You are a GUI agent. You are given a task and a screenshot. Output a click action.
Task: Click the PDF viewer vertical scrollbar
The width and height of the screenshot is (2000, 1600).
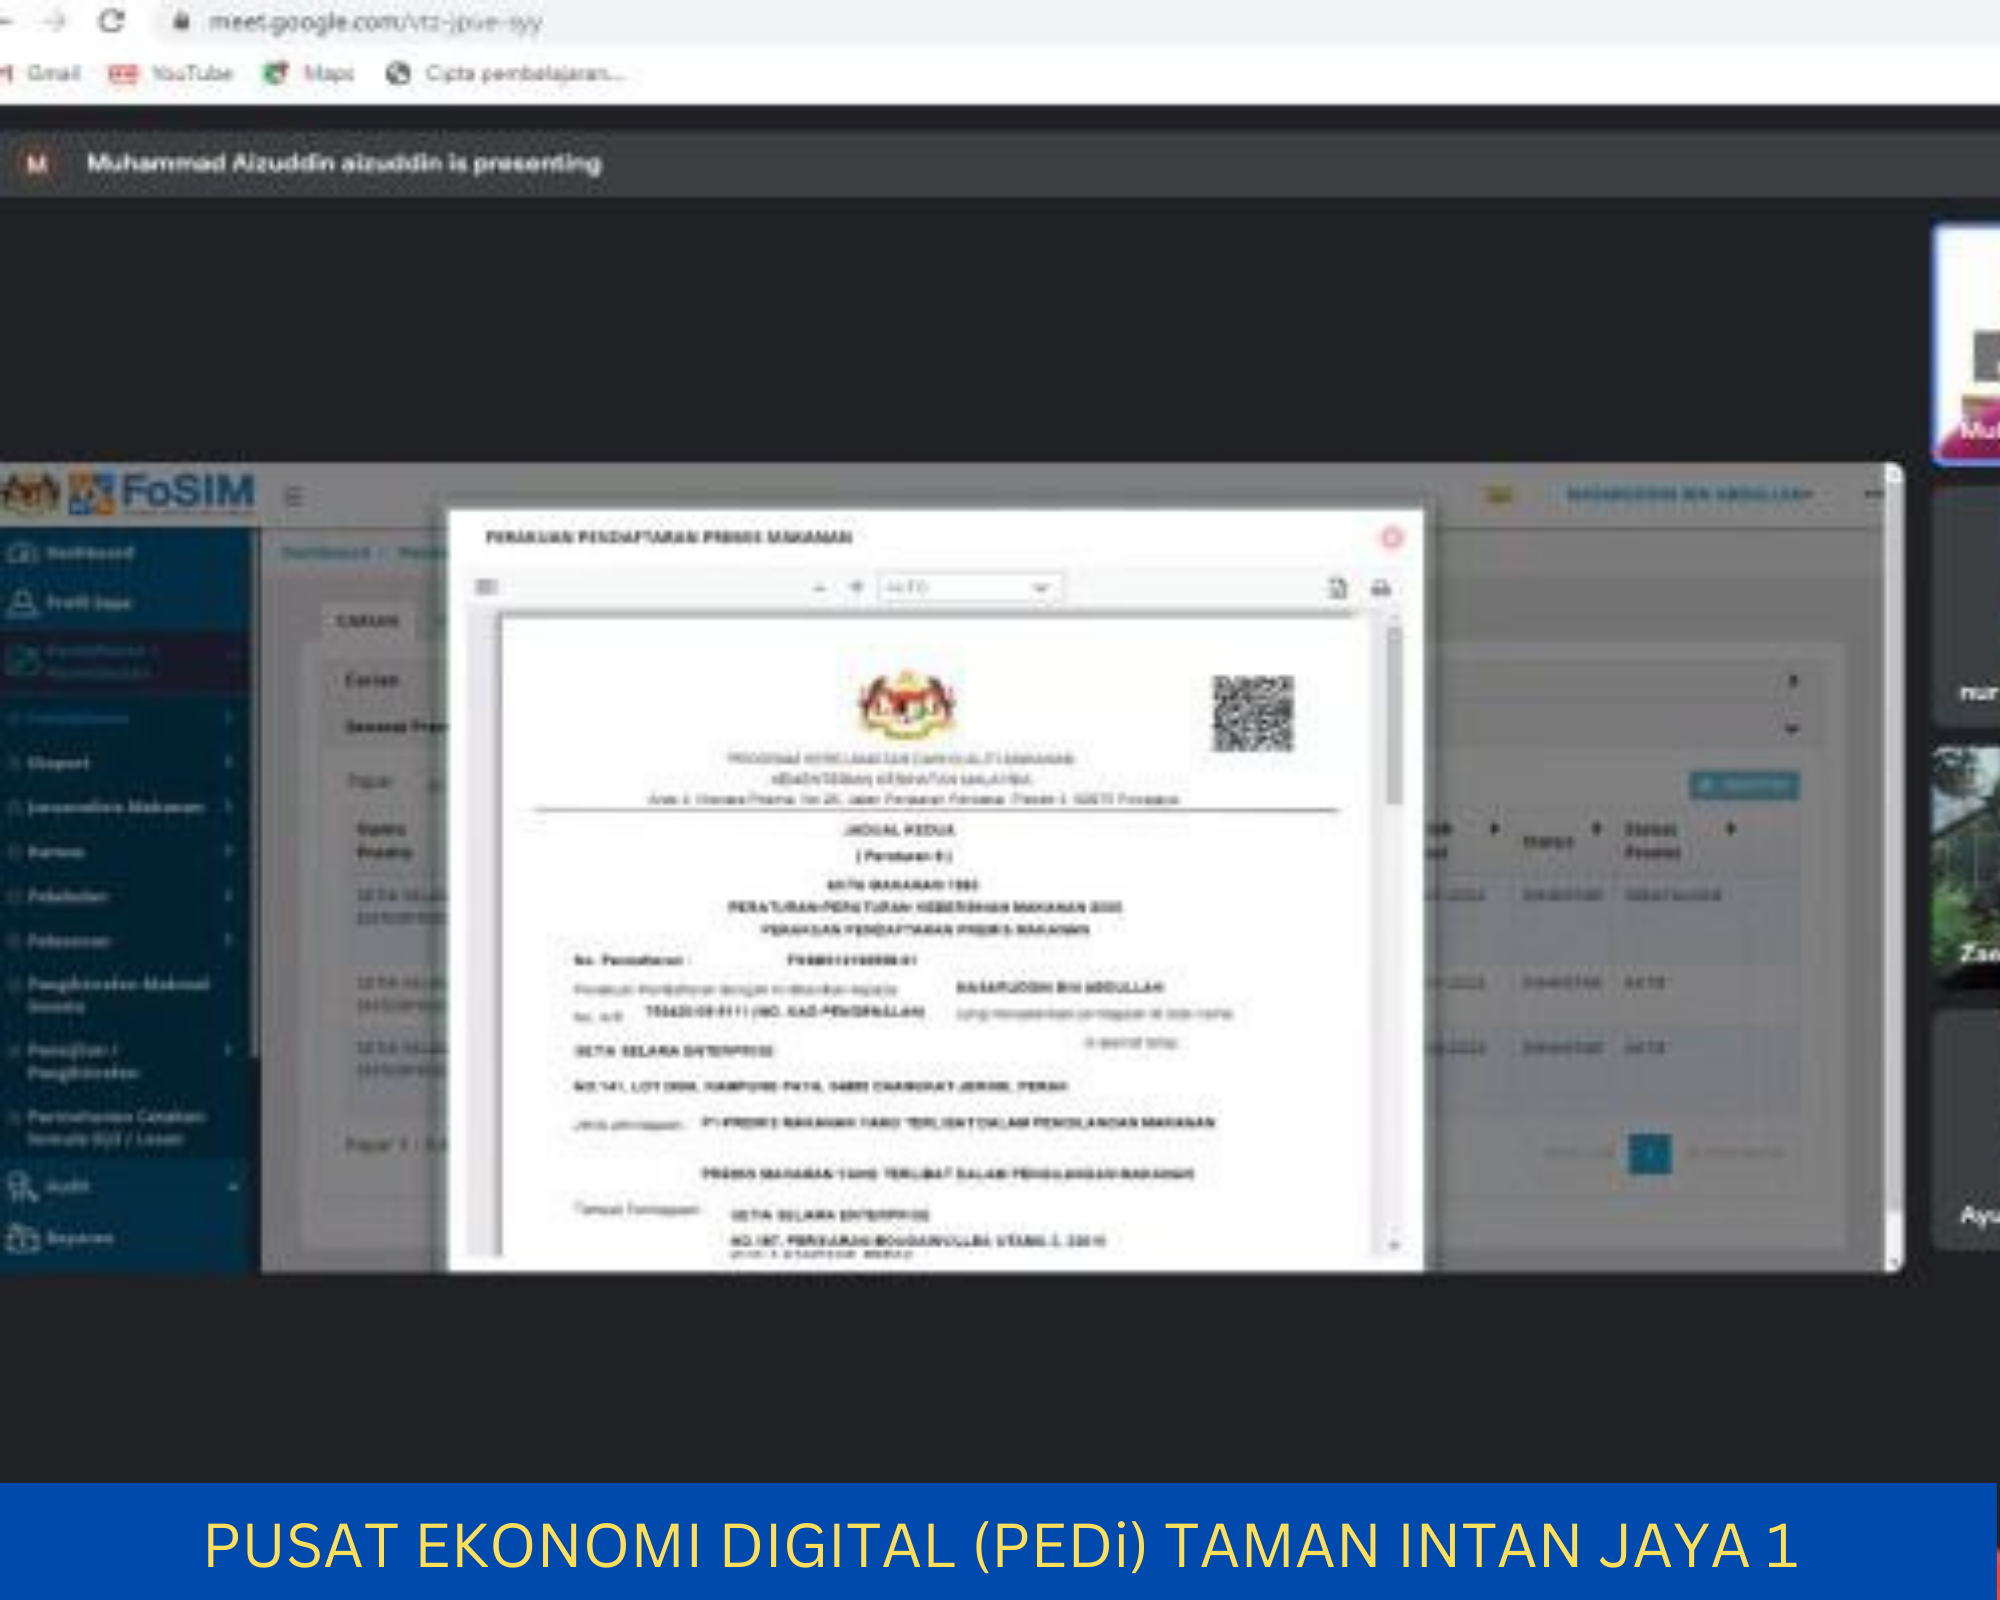(1393, 715)
